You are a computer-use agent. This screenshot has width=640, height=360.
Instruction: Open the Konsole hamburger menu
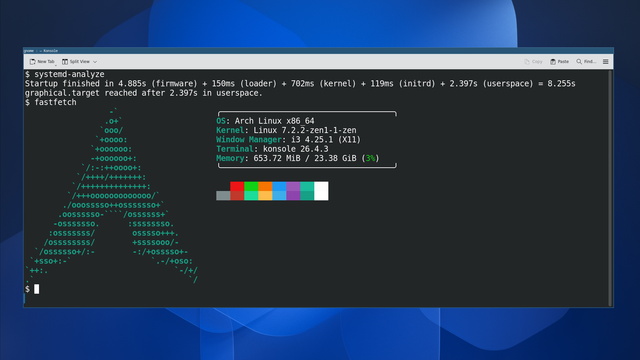(x=606, y=62)
